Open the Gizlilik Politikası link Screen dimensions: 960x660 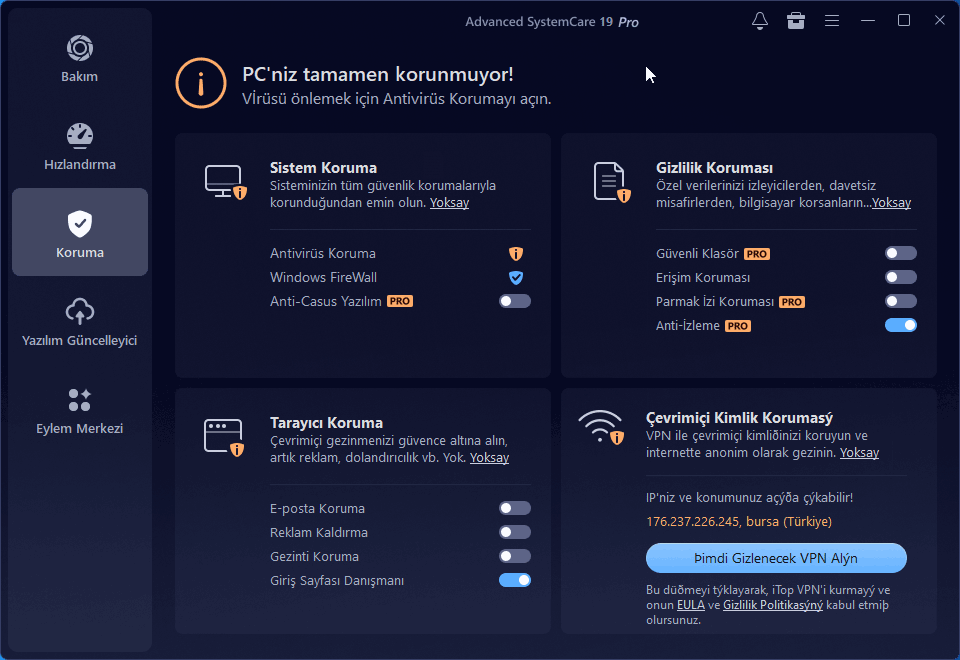pyautogui.click(x=773, y=605)
